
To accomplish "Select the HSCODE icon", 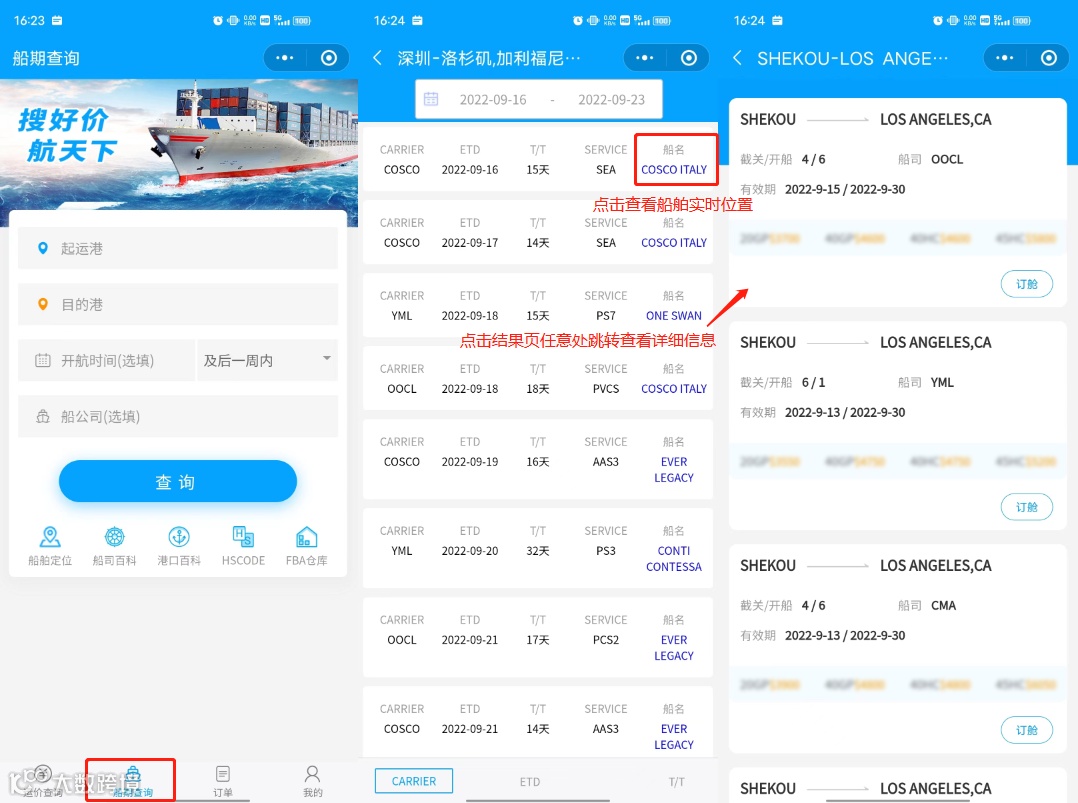I will point(243,544).
